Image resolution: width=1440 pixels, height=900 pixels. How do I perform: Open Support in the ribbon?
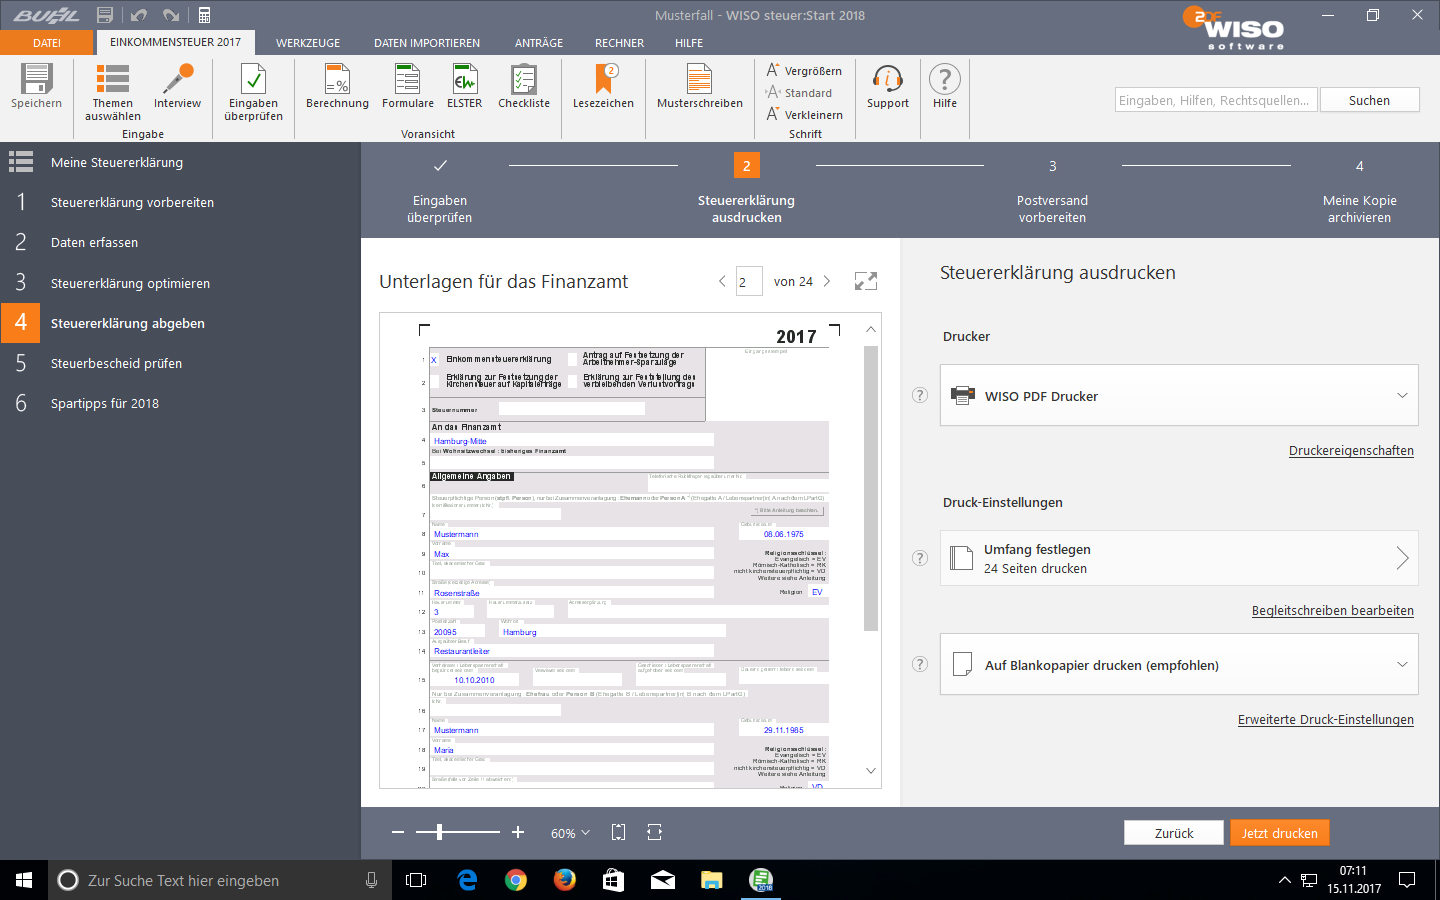tap(888, 87)
